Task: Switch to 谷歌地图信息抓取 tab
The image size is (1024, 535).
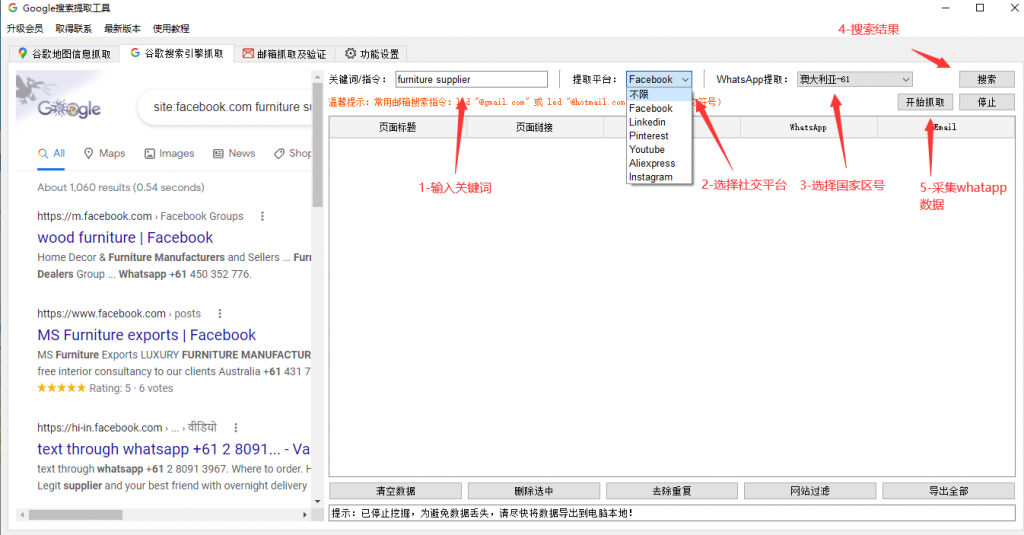Action: (x=65, y=54)
